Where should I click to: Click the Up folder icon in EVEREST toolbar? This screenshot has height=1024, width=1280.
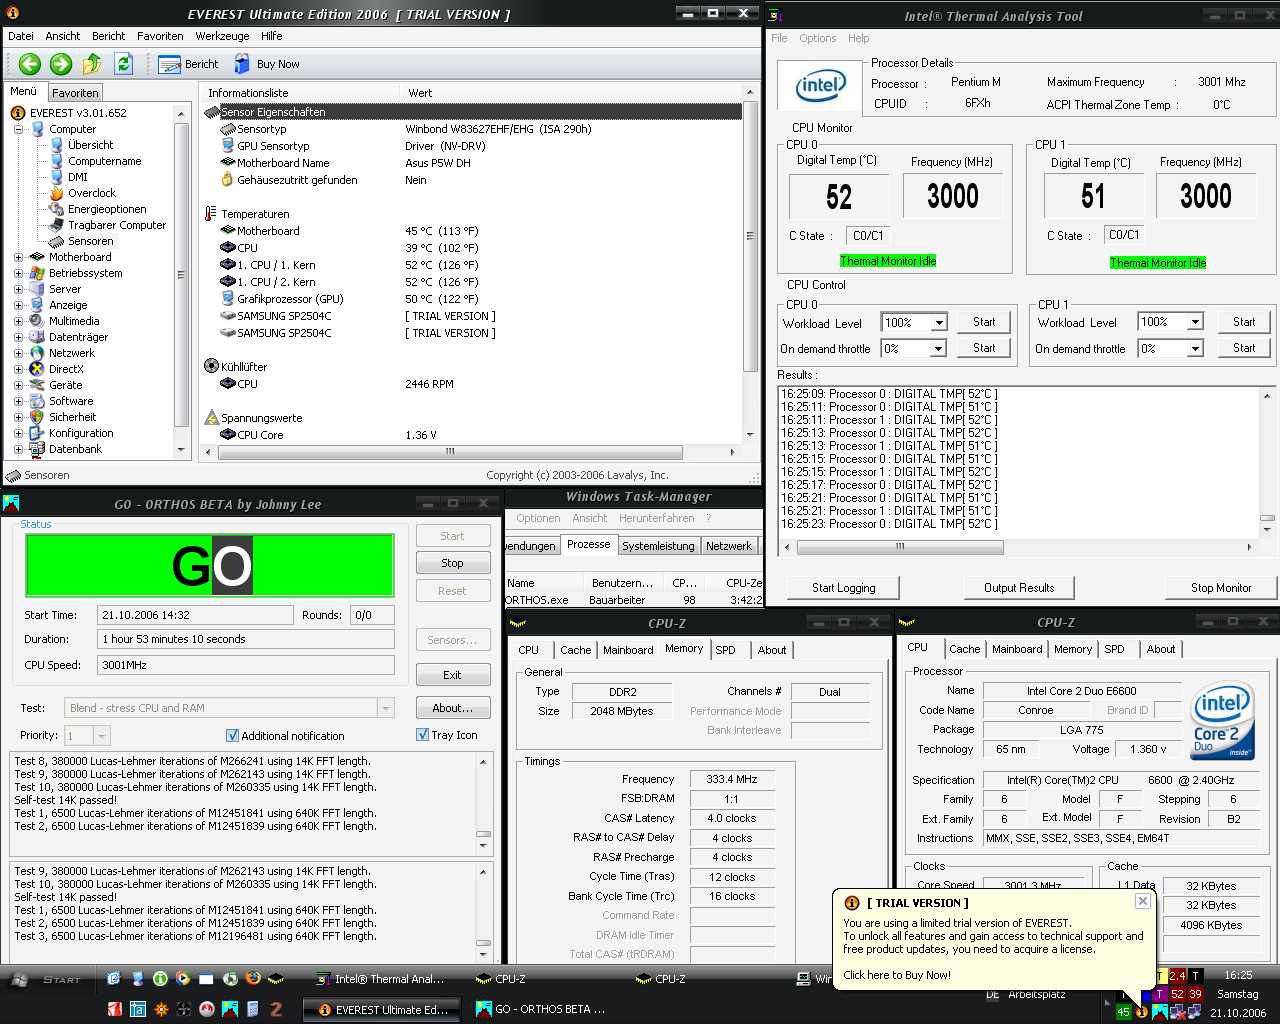pyautogui.click(x=92, y=64)
